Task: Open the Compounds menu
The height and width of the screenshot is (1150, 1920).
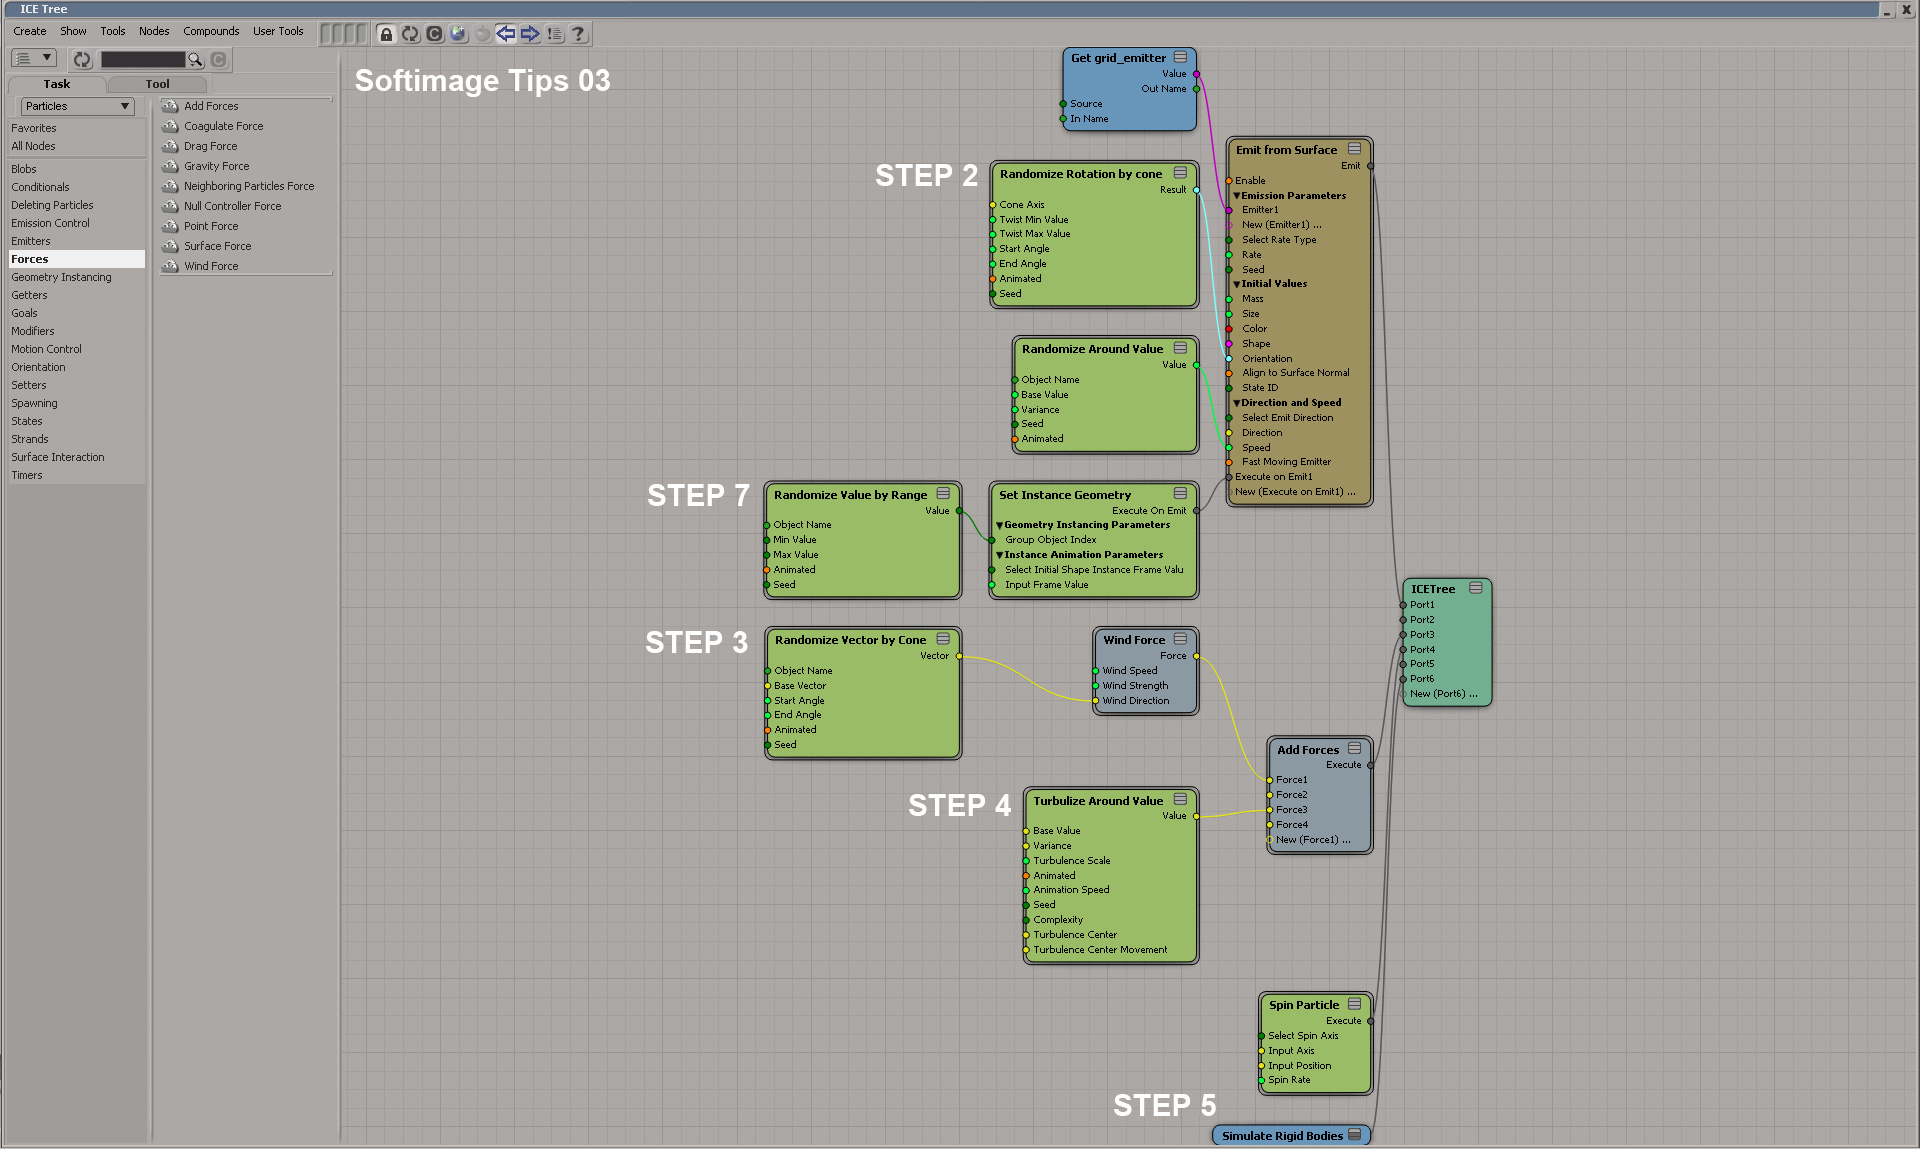Action: pos(210,31)
